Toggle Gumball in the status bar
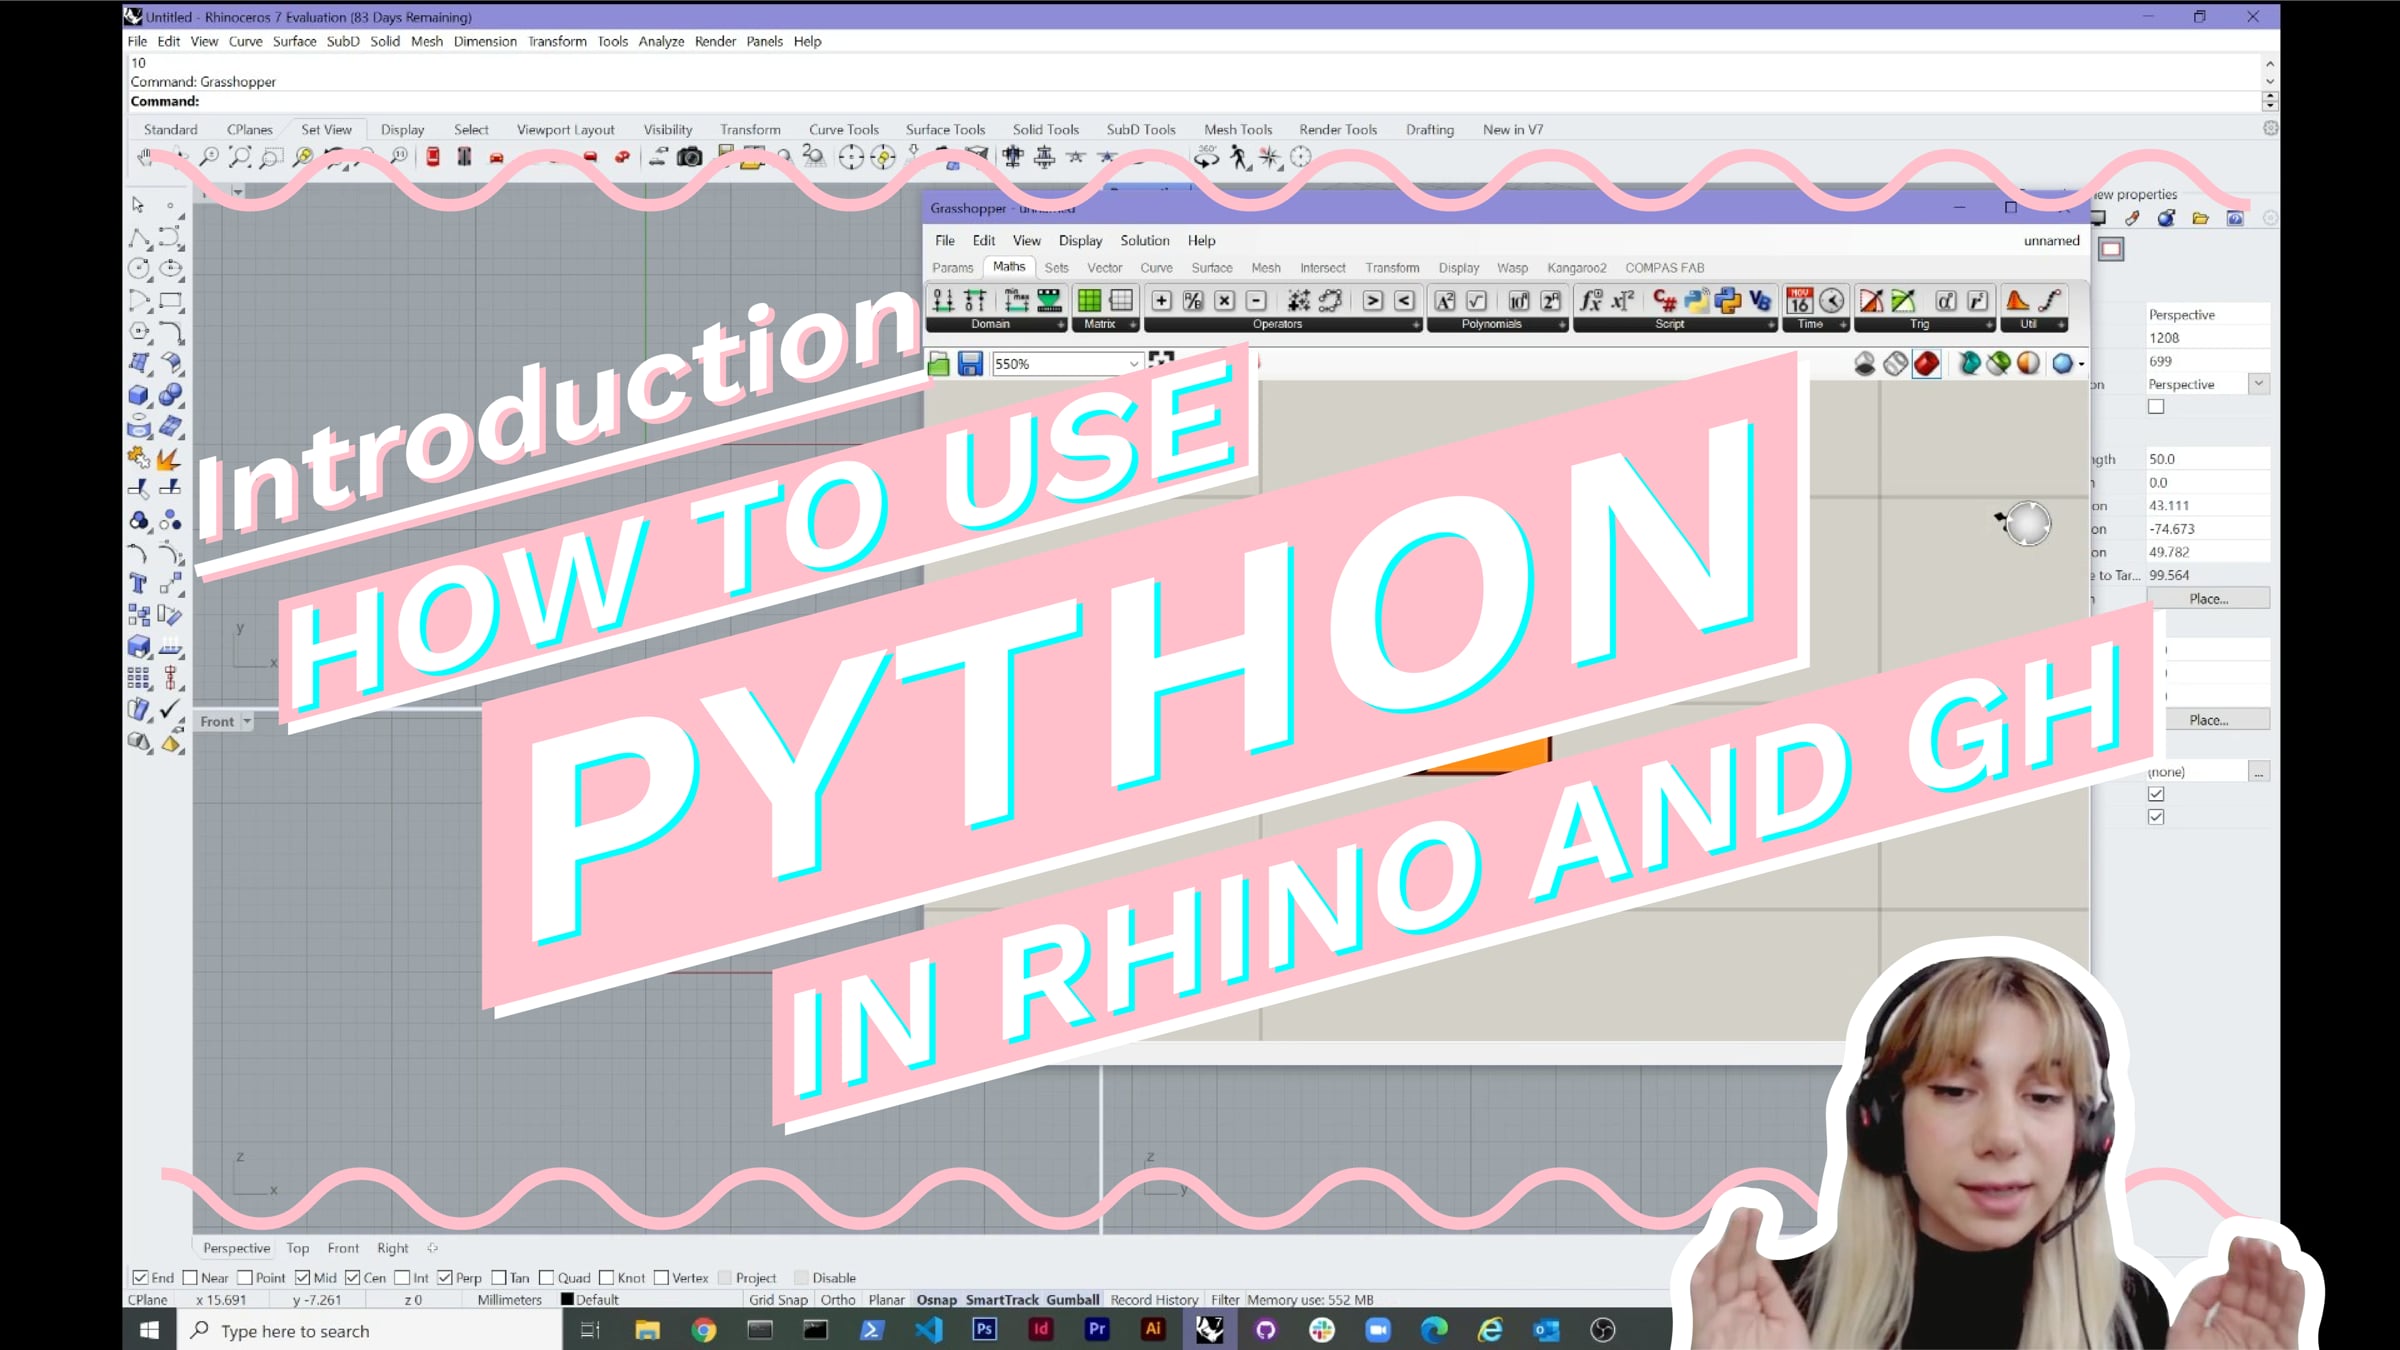 click(1073, 1300)
